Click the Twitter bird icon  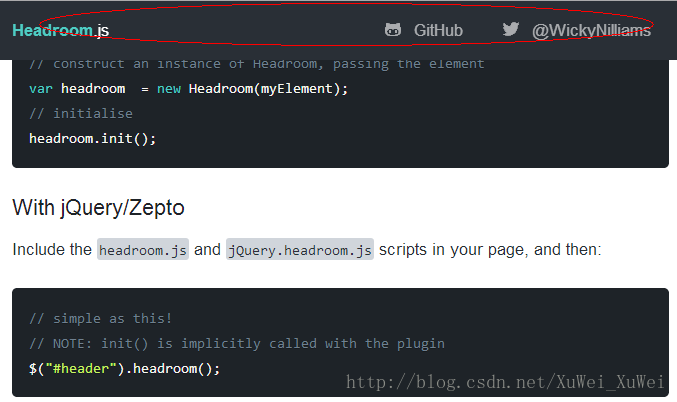[511, 29]
